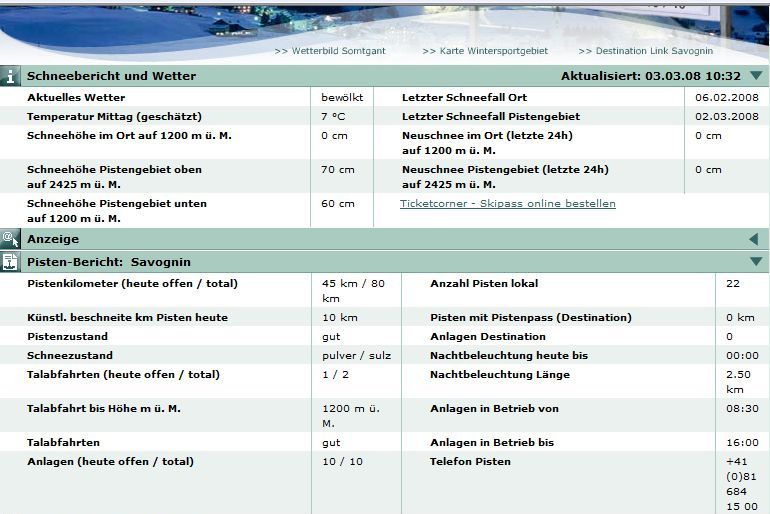This screenshot has width=770, height=514.
Task: Click the info icon beside Schneebericht und Wetter
Action: pos(10,76)
